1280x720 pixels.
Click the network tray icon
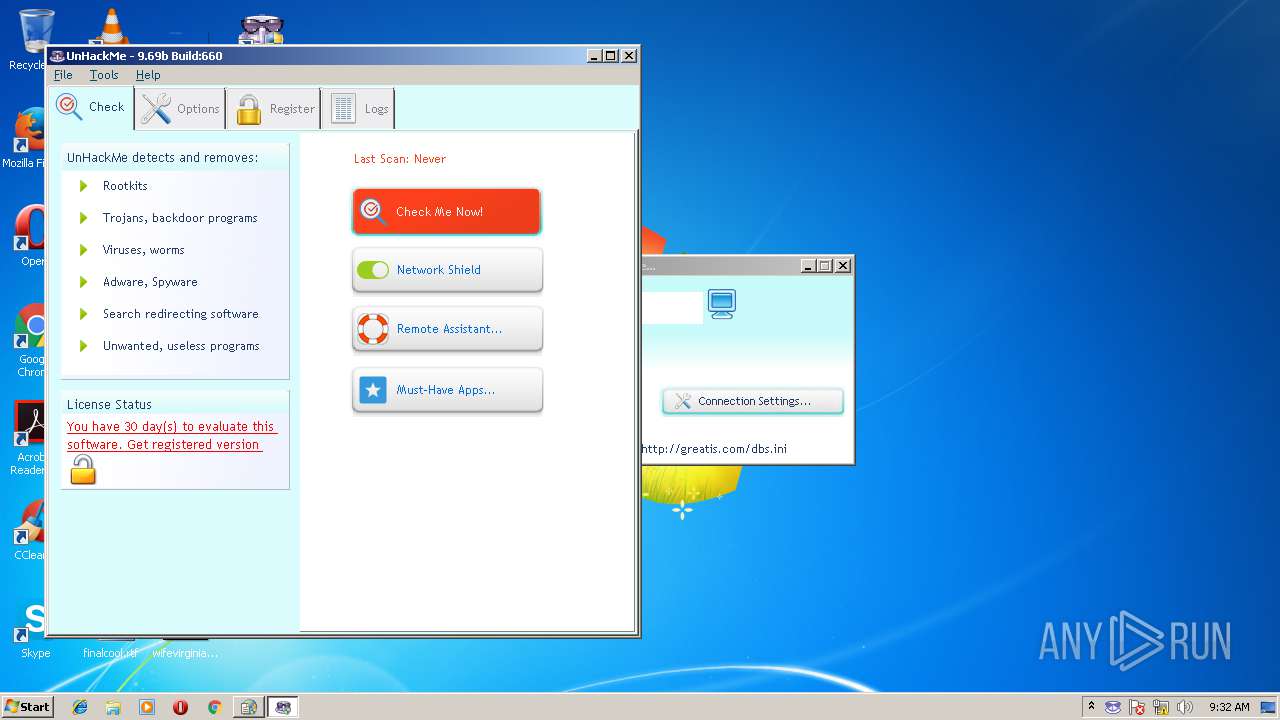(x=1161, y=707)
